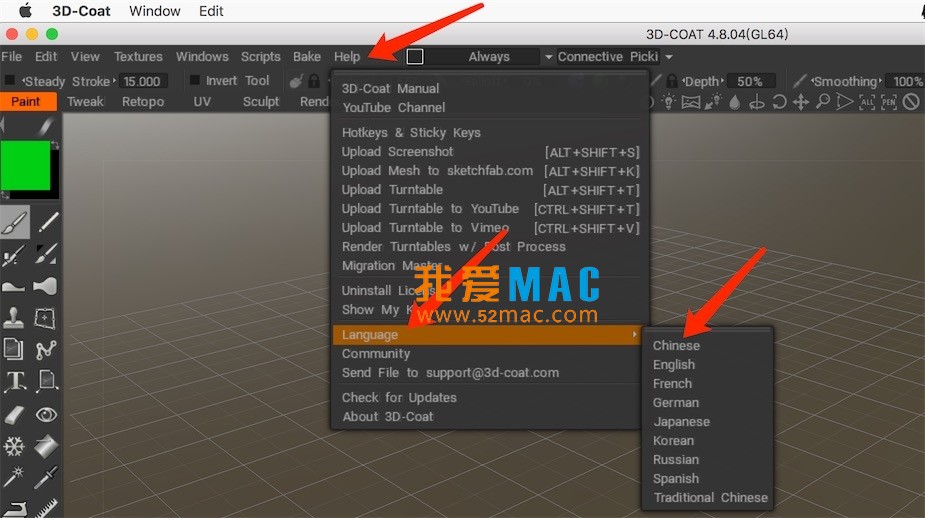Toggle the lock icon next to the mouse icon
Screen dimensions: 925x518
click(314, 81)
